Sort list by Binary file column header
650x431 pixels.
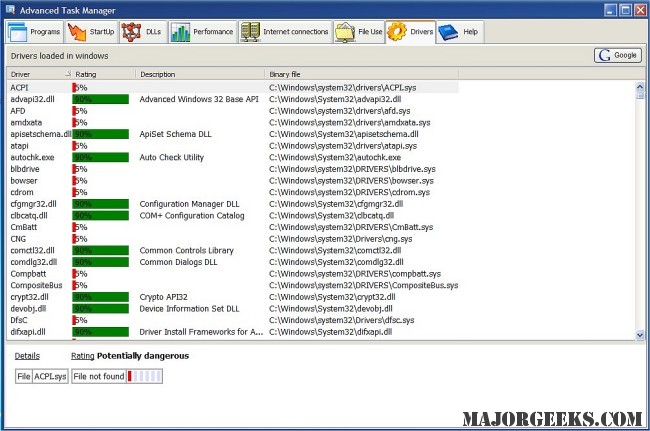(x=361, y=74)
